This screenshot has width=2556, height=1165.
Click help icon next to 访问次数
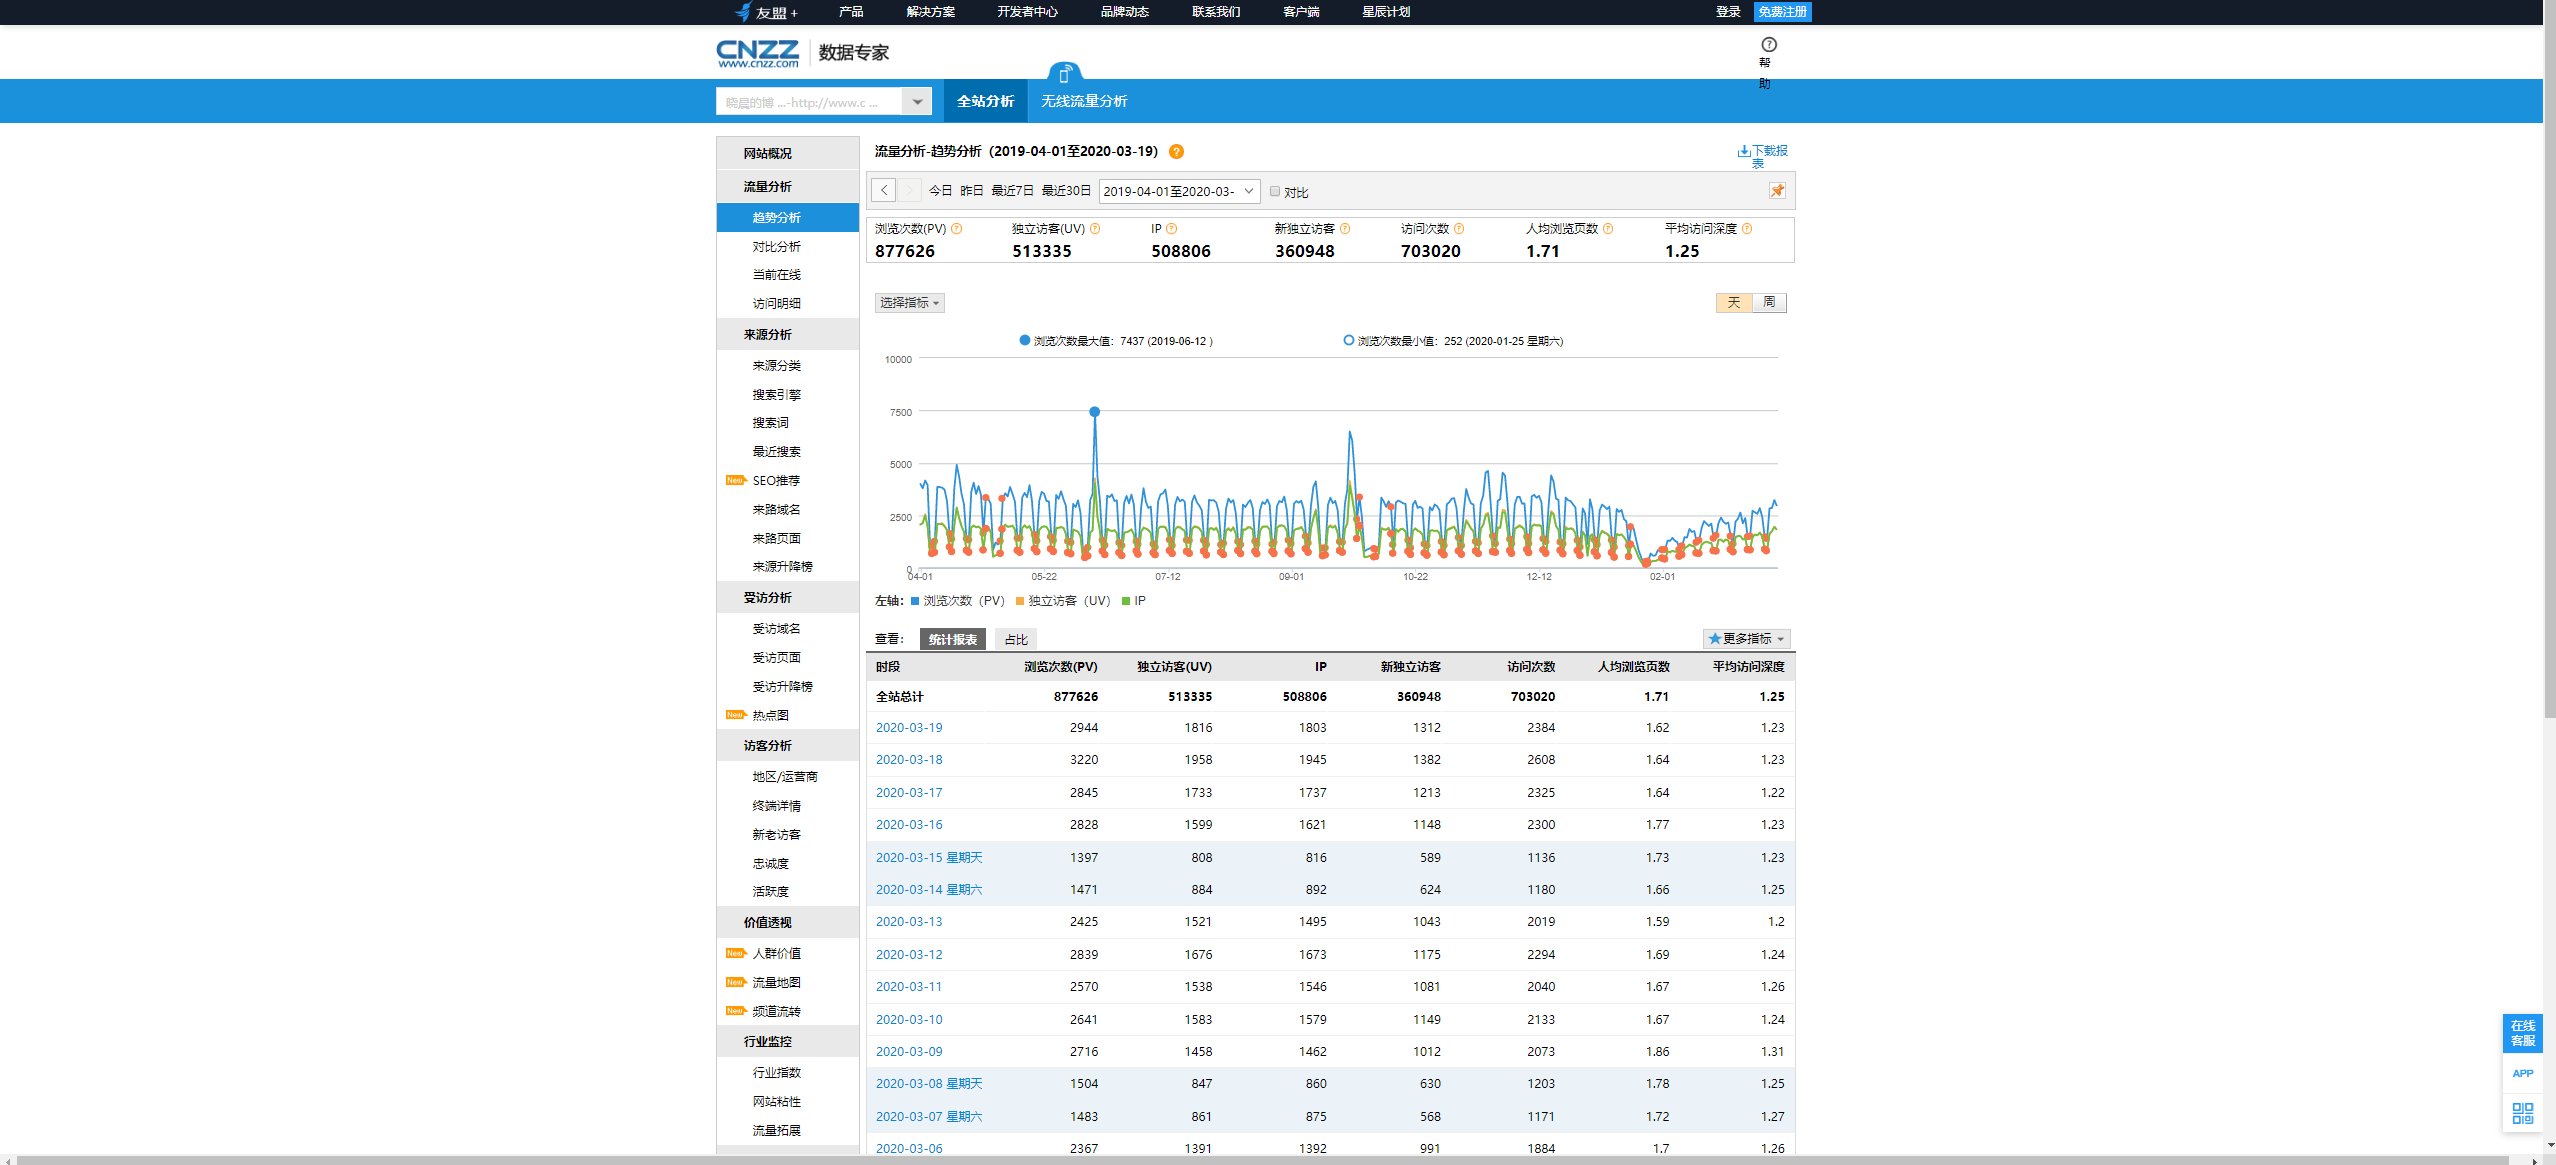pyautogui.click(x=1459, y=229)
